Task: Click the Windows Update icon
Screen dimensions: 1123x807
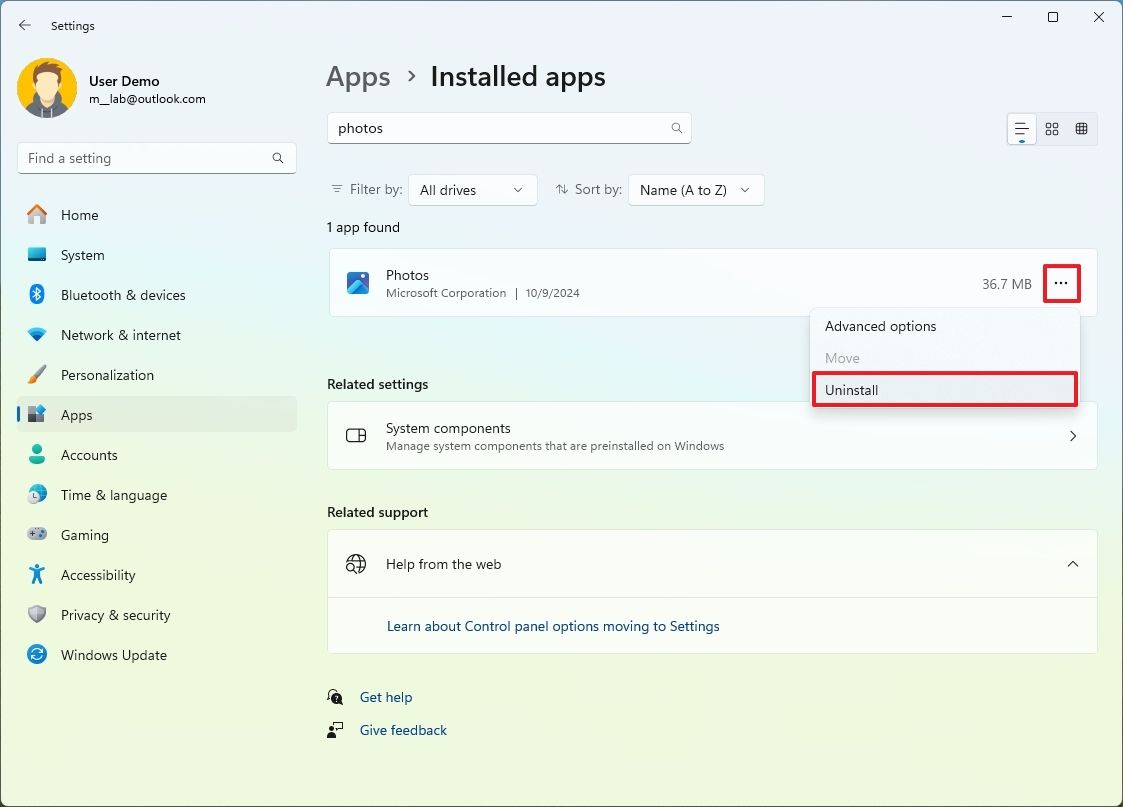Action: coord(36,655)
